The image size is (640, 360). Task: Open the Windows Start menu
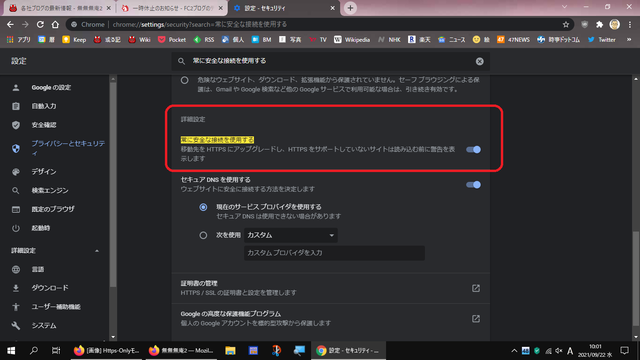[x=11, y=351]
